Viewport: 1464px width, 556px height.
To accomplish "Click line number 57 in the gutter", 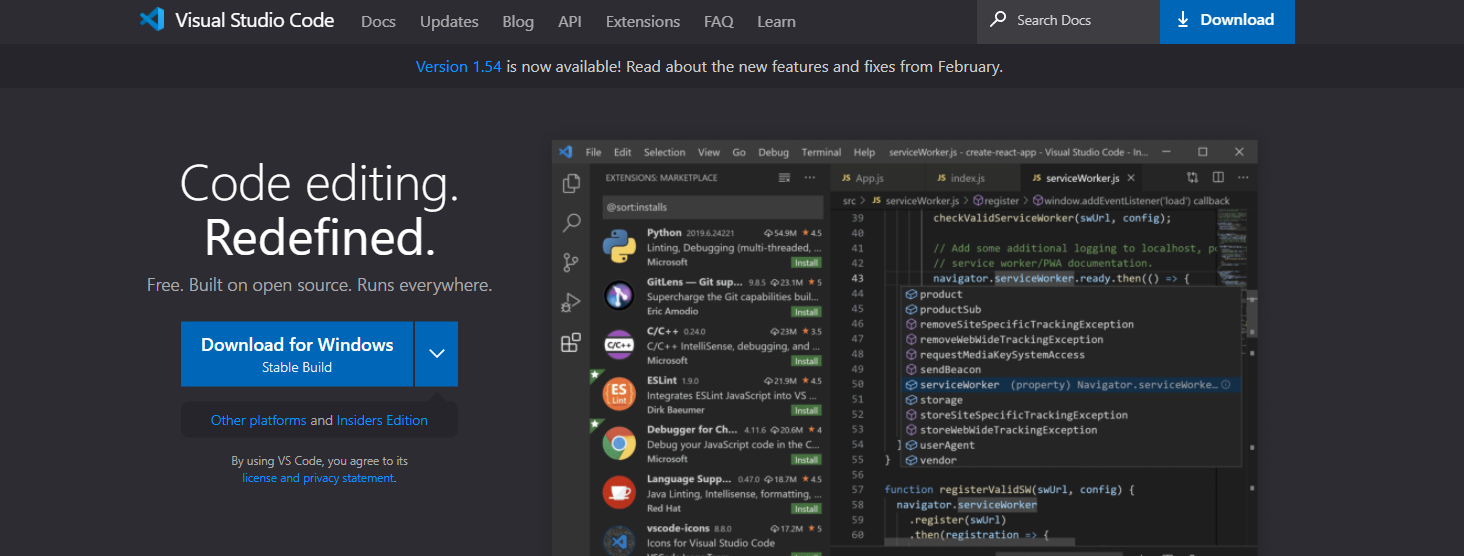I will [857, 490].
